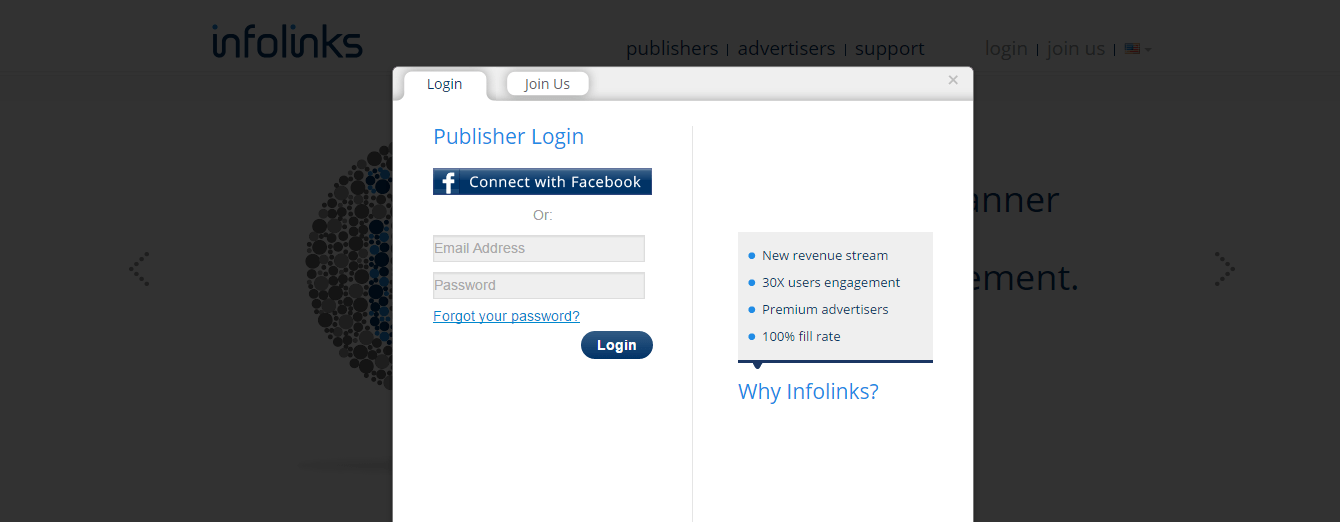Viewport: 1340px width, 522px height.
Task: Go to next slide arrow
Action: coord(1224,269)
